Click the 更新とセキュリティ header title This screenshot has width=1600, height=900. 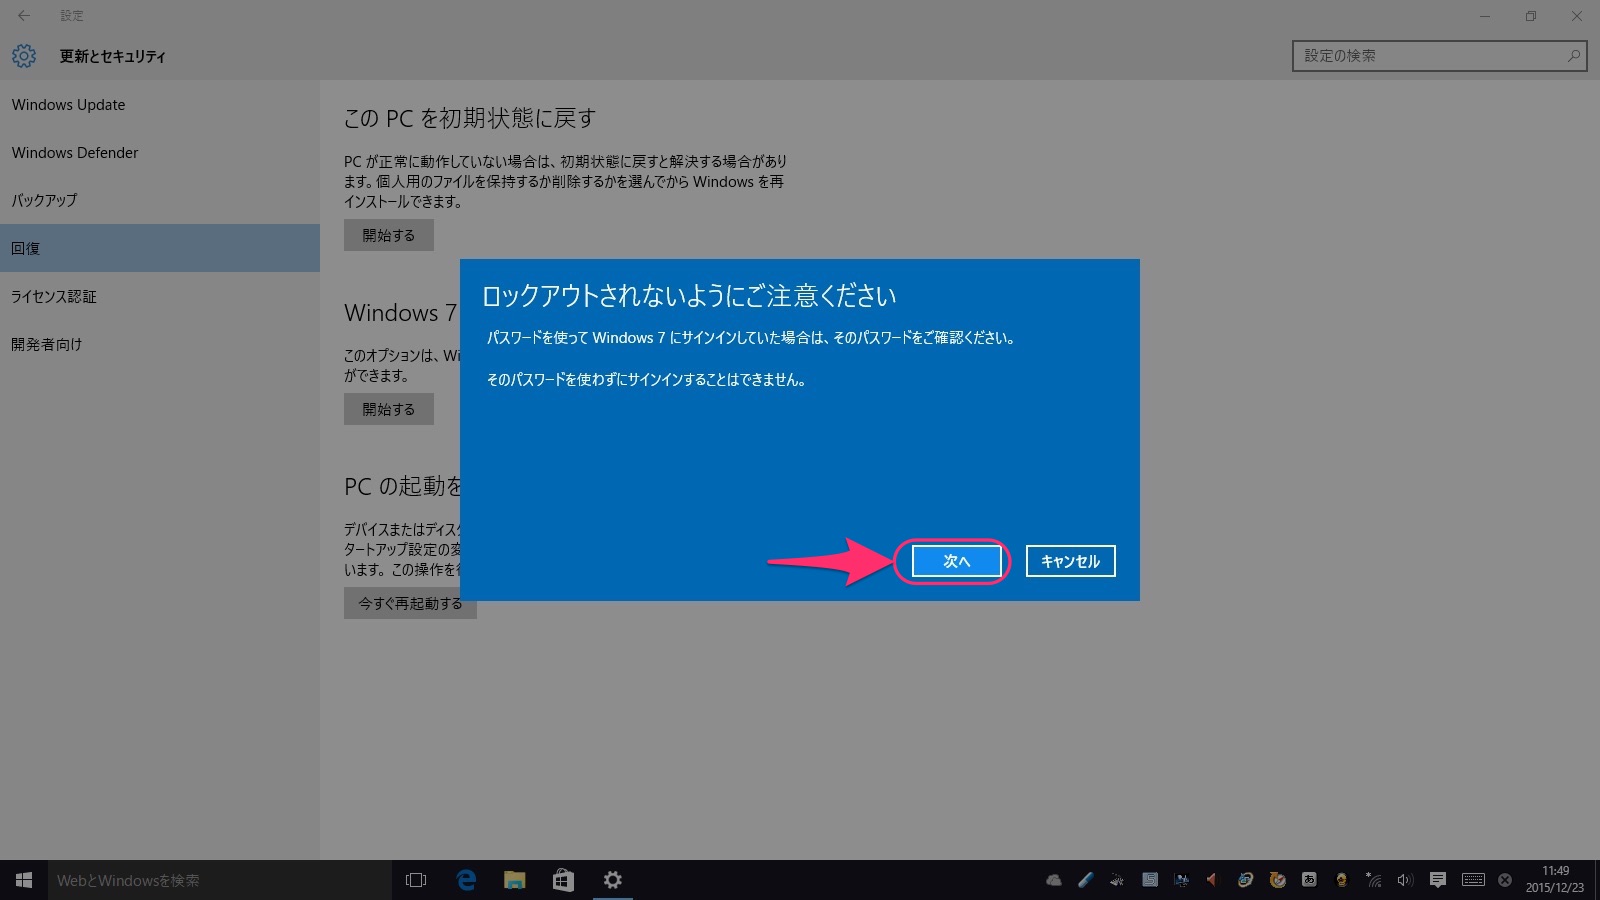(x=112, y=56)
